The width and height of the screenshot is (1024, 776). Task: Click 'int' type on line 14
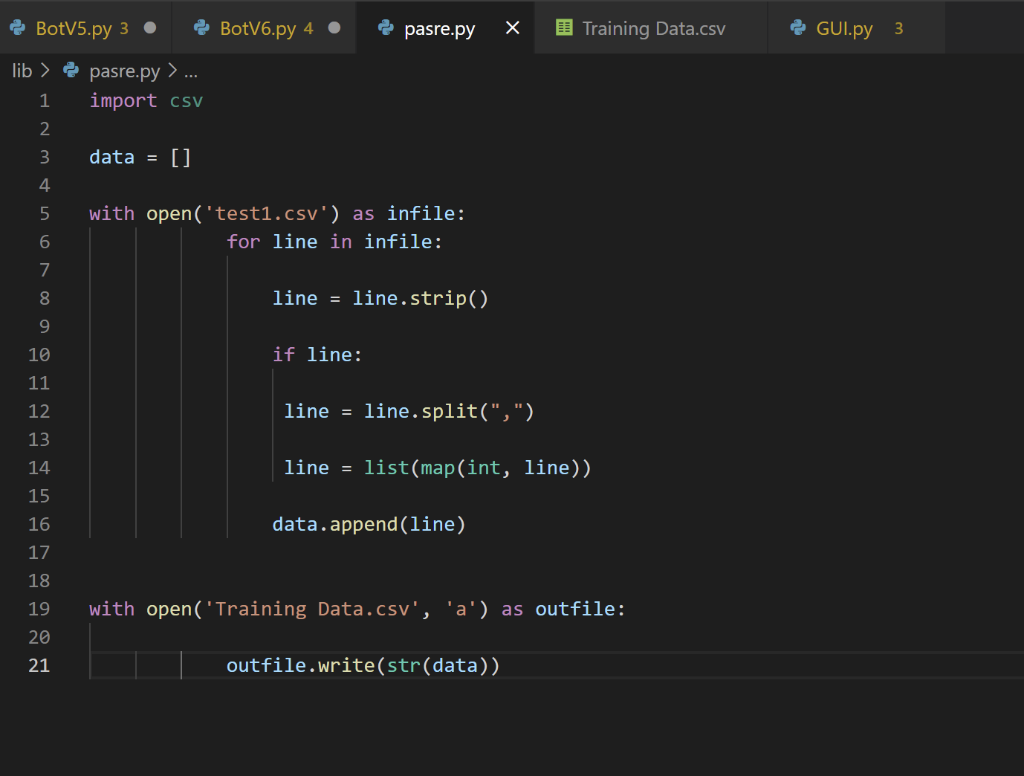click(484, 468)
